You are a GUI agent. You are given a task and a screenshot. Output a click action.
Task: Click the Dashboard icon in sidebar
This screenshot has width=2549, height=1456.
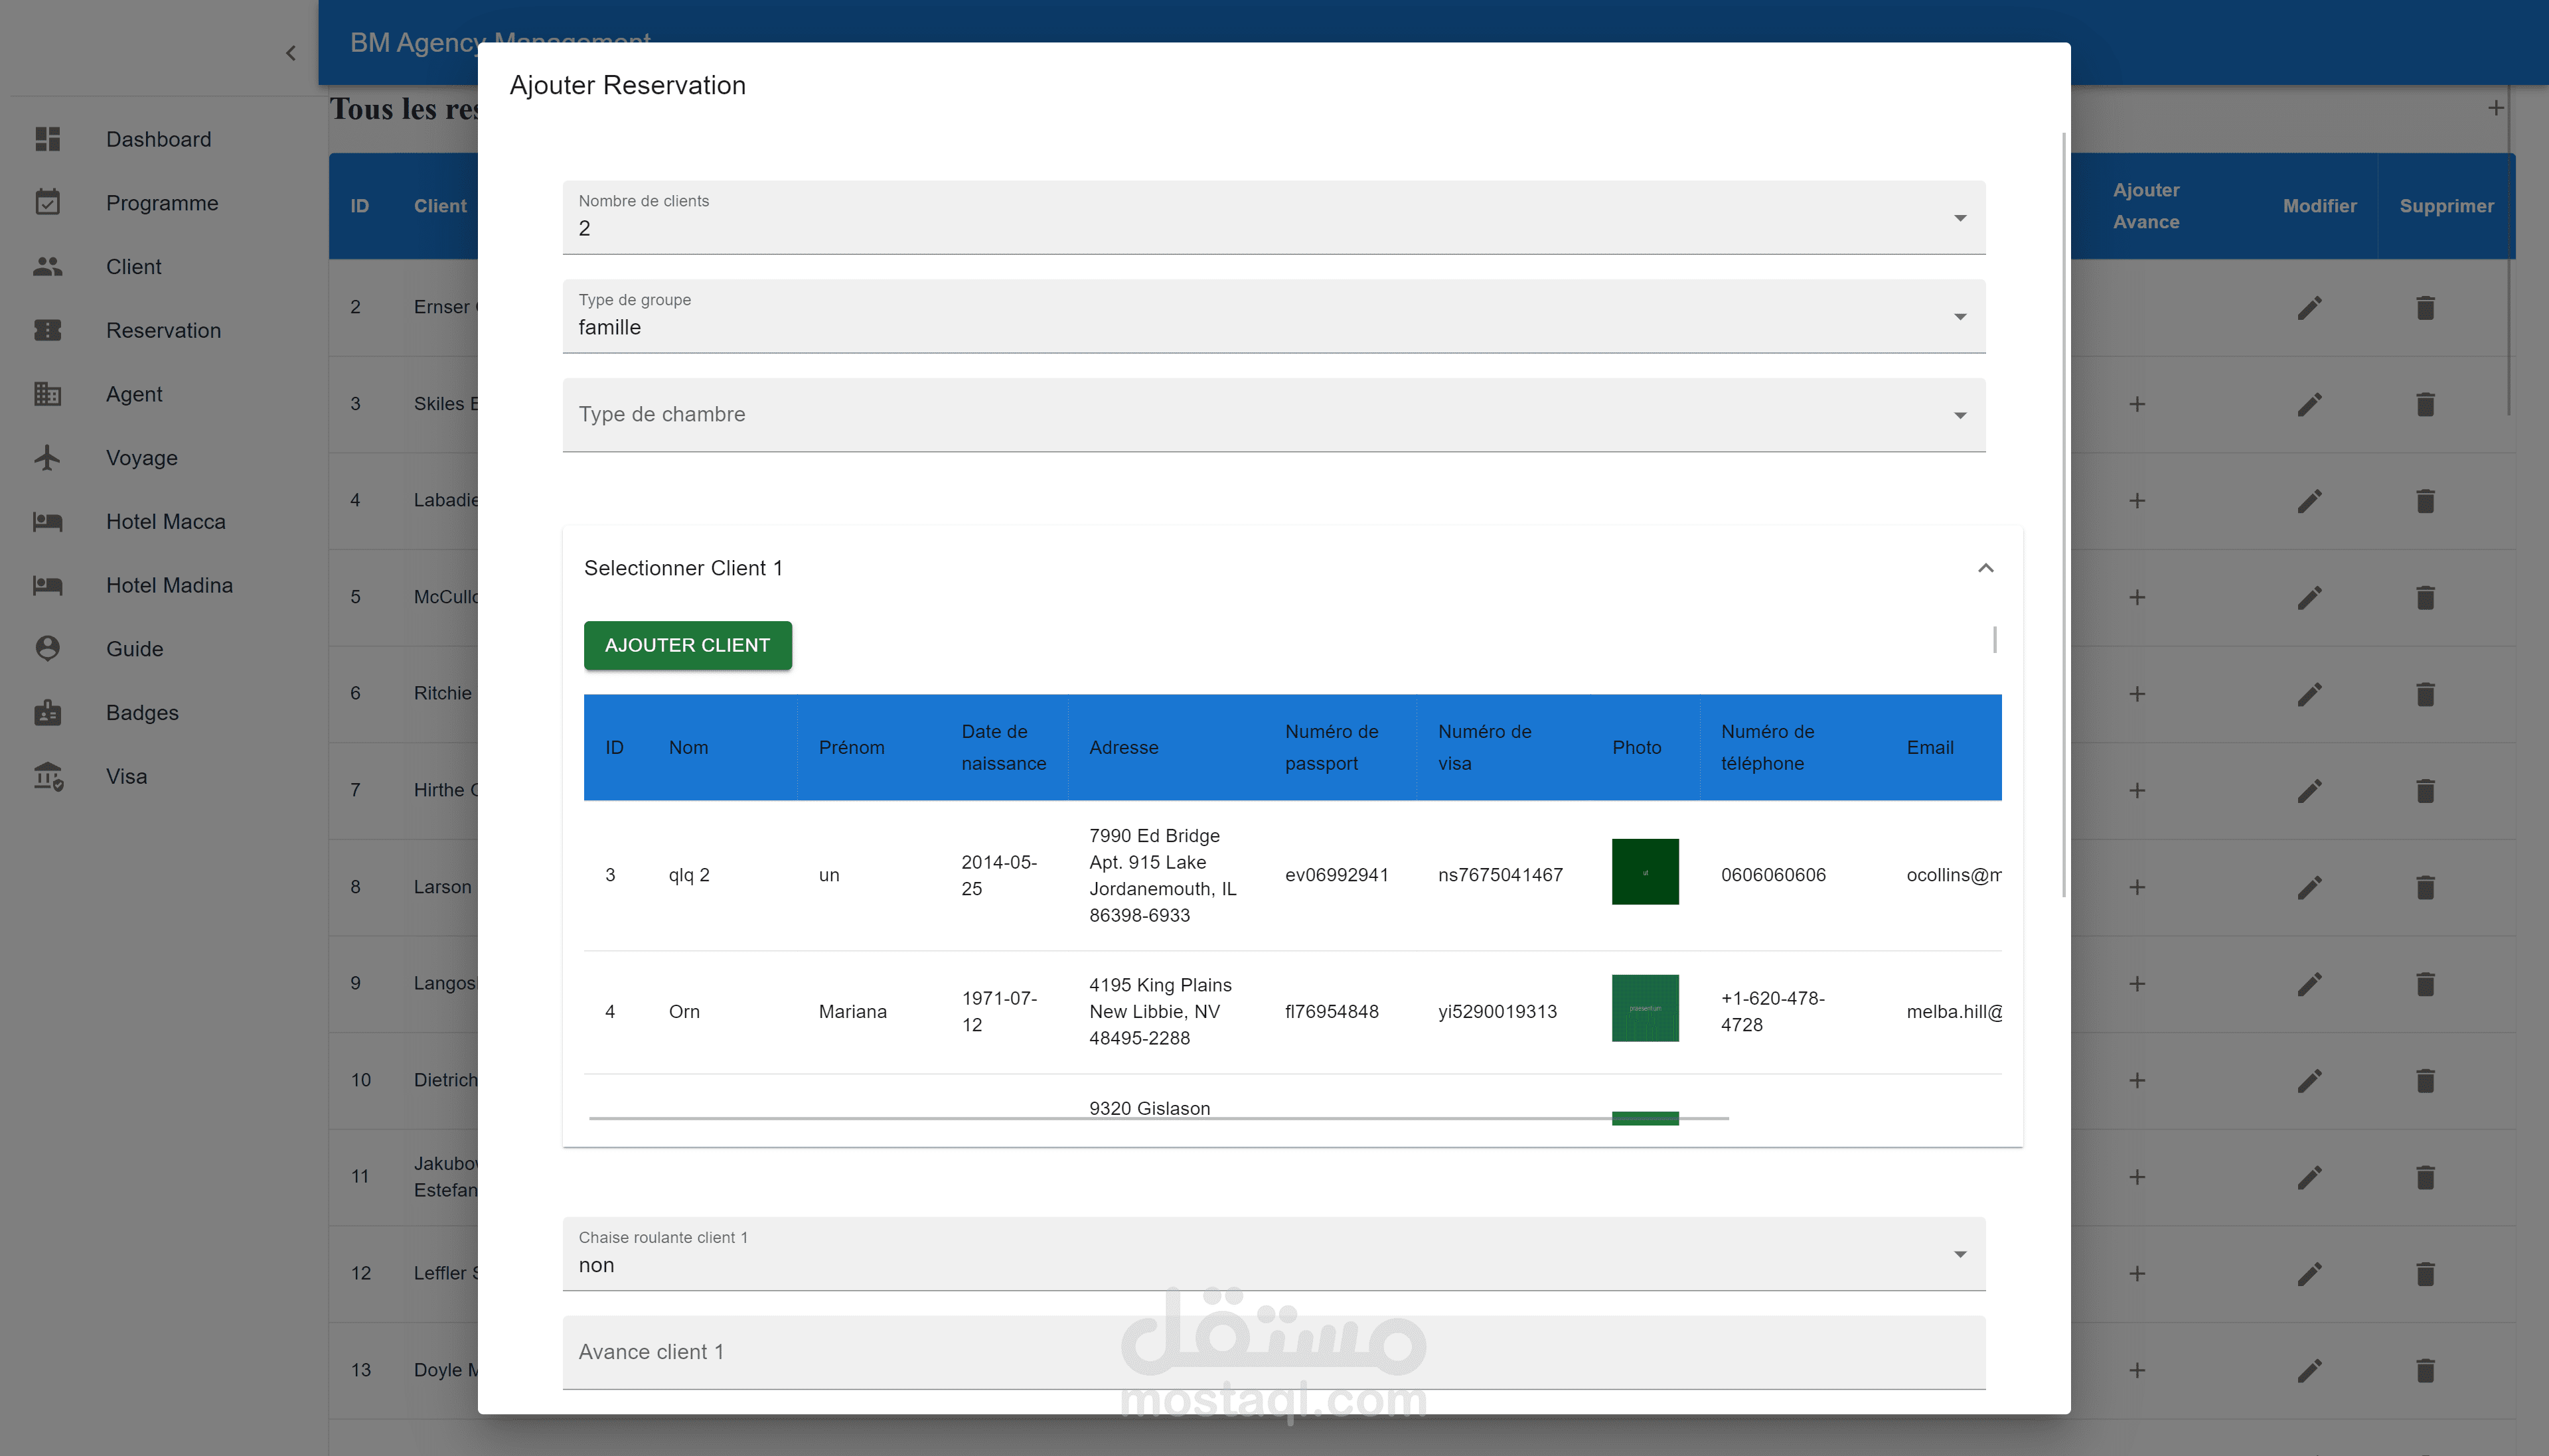click(47, 139)
